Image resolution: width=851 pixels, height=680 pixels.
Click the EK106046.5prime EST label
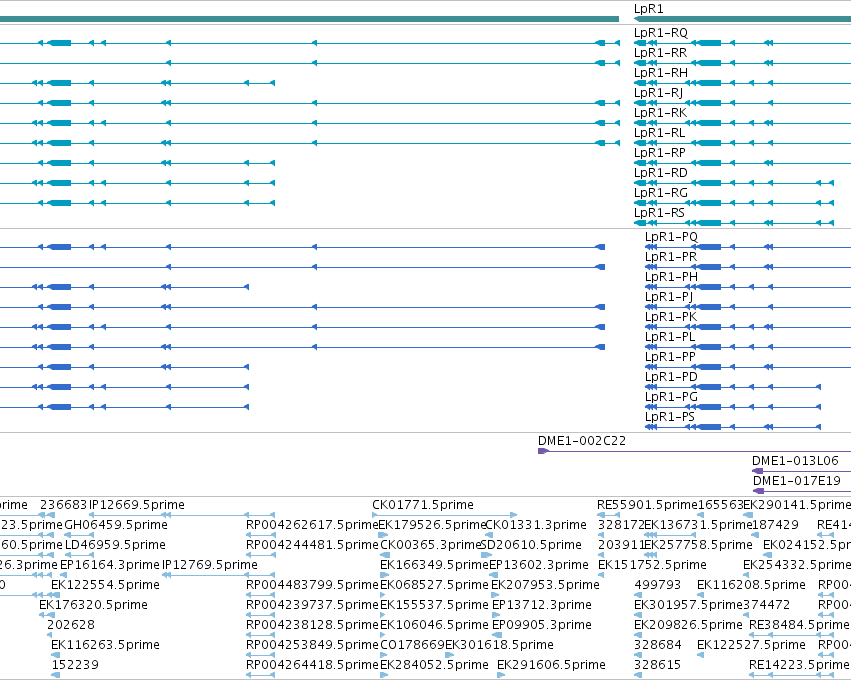[434, 626]
